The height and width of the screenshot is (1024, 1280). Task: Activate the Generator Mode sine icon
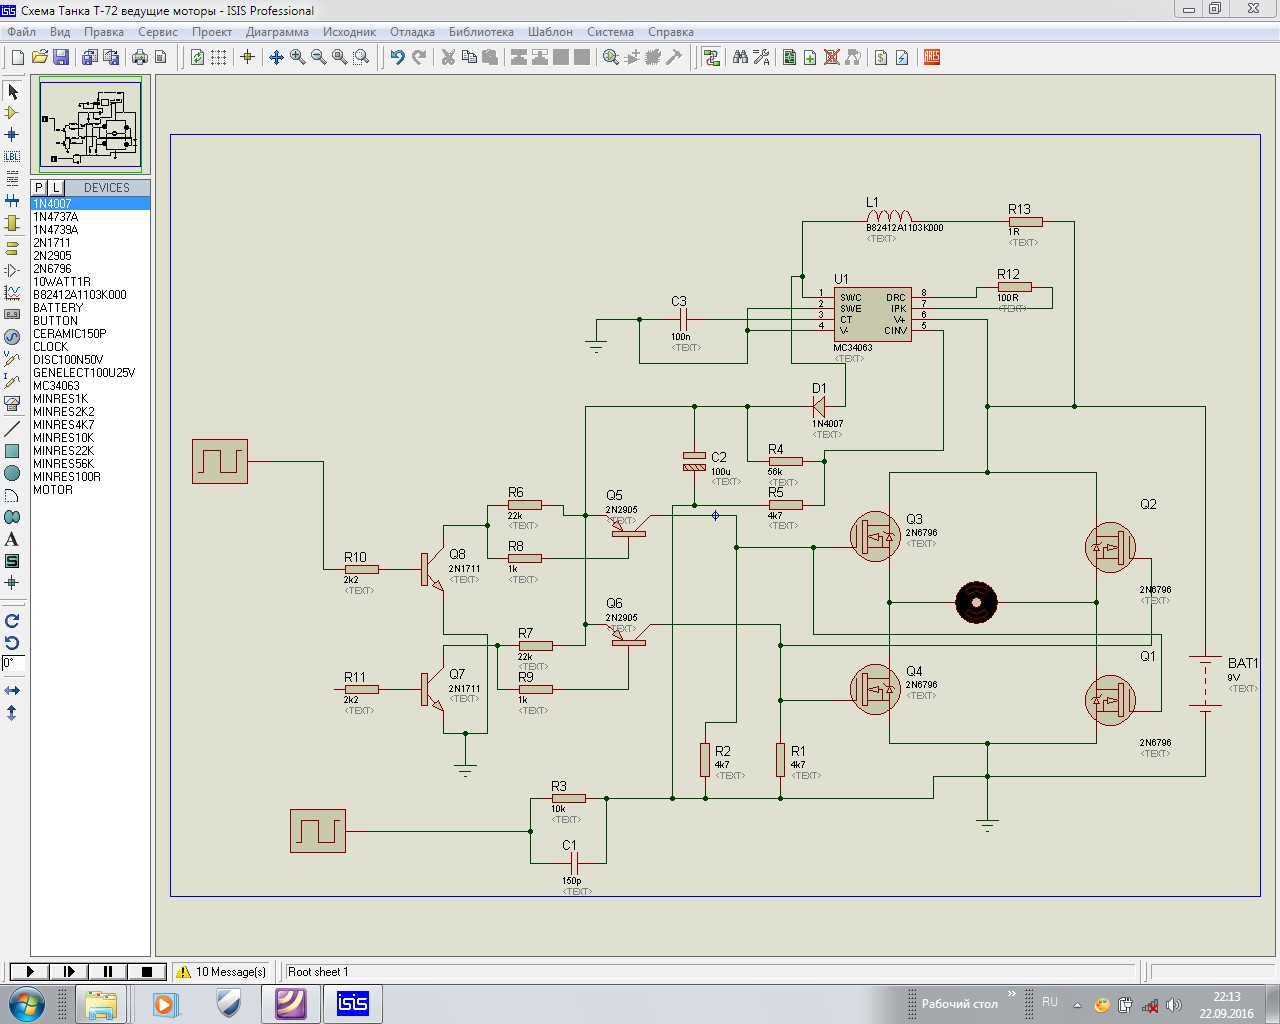click(x=12, y=337)
